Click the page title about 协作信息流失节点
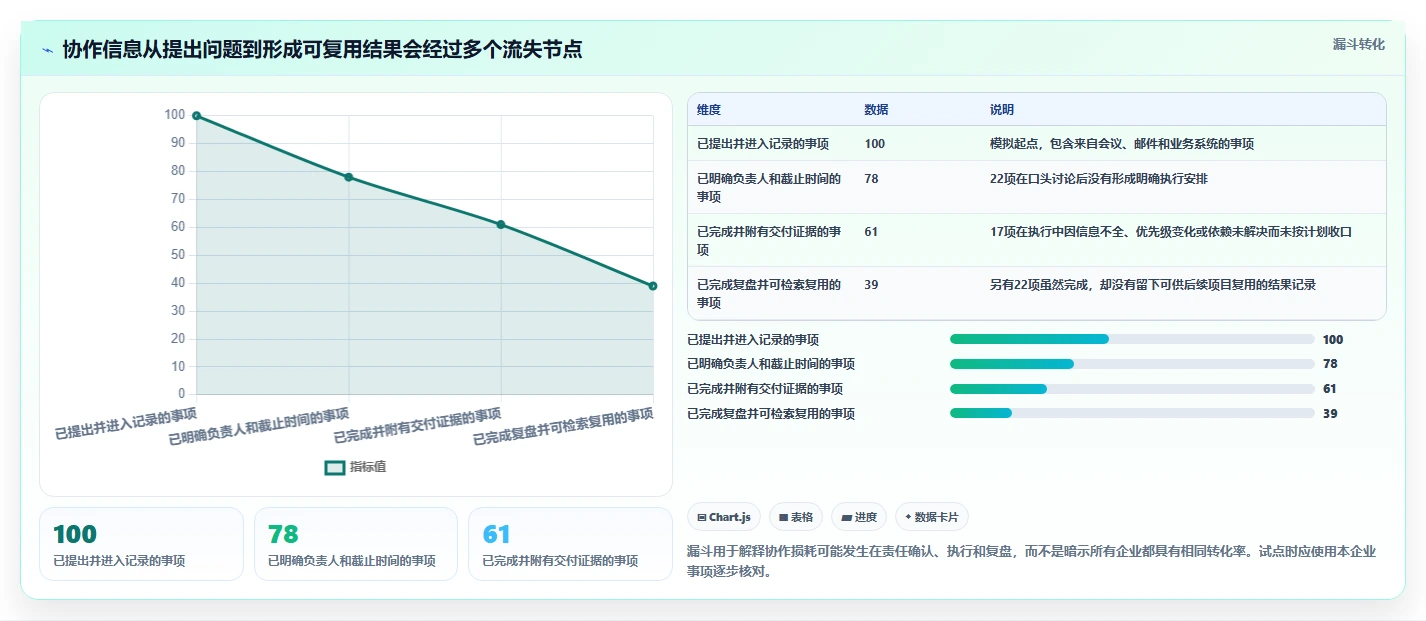The width and height of the screenshot is (1426, 621). 322,49
